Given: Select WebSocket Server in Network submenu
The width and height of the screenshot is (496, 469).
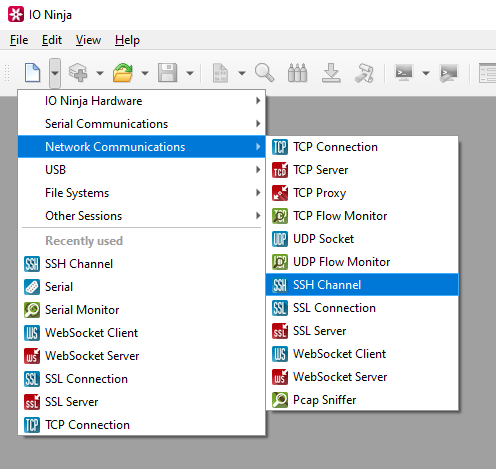Looking at the screenshot, I should 362,377.
